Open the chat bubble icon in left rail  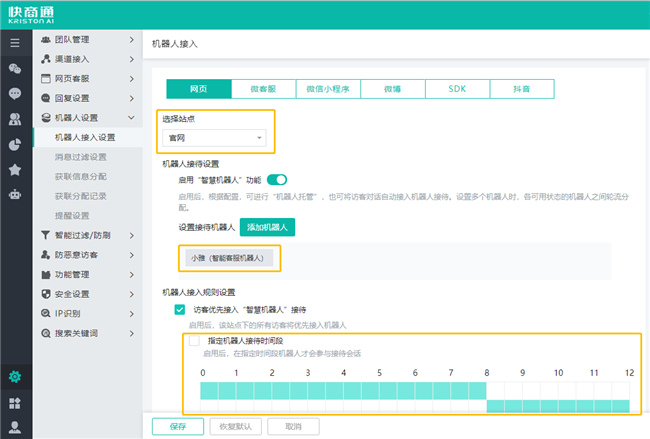click(14, 93)
